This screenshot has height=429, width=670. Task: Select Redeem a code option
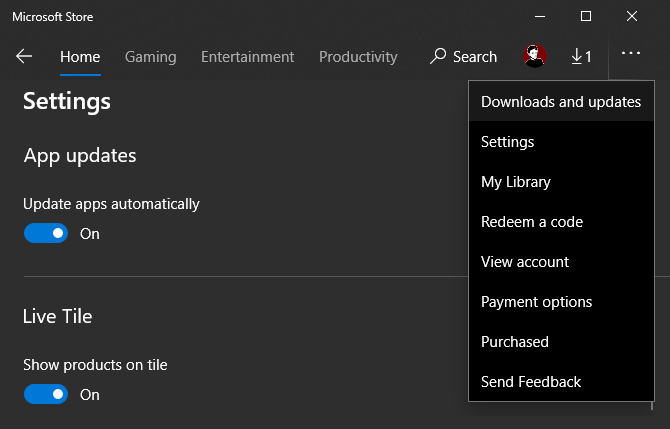[532, 222]
